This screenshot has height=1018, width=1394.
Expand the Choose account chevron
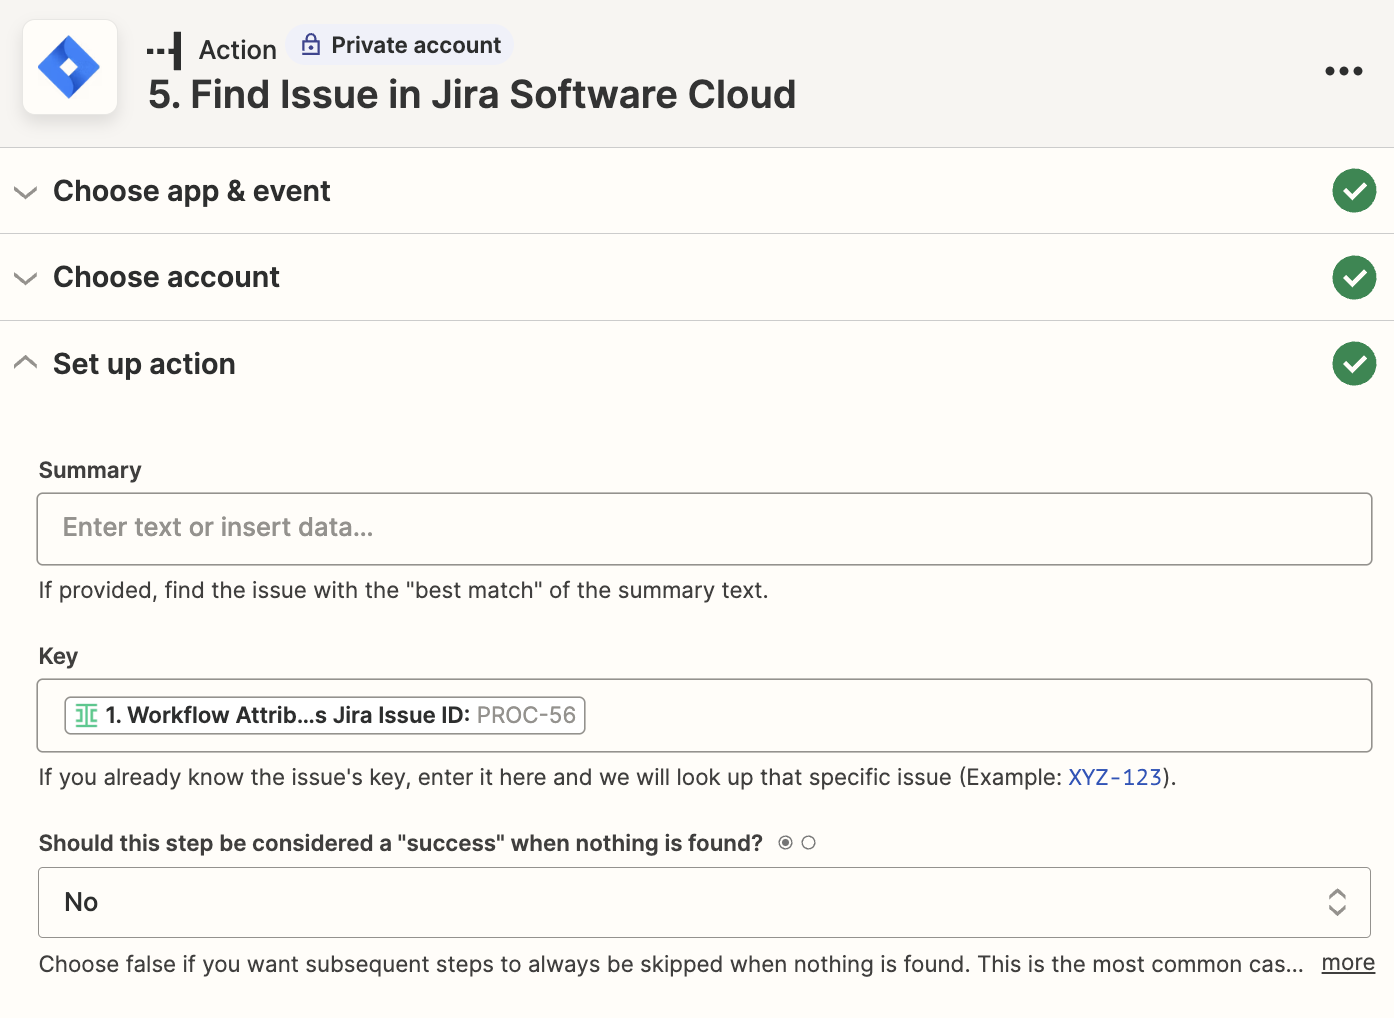pos(26,278)
